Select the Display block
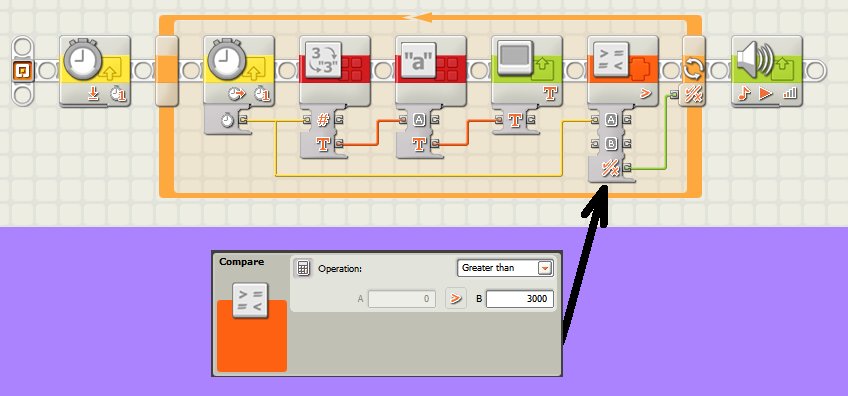The image size is (848, 396). coord(527,70)
